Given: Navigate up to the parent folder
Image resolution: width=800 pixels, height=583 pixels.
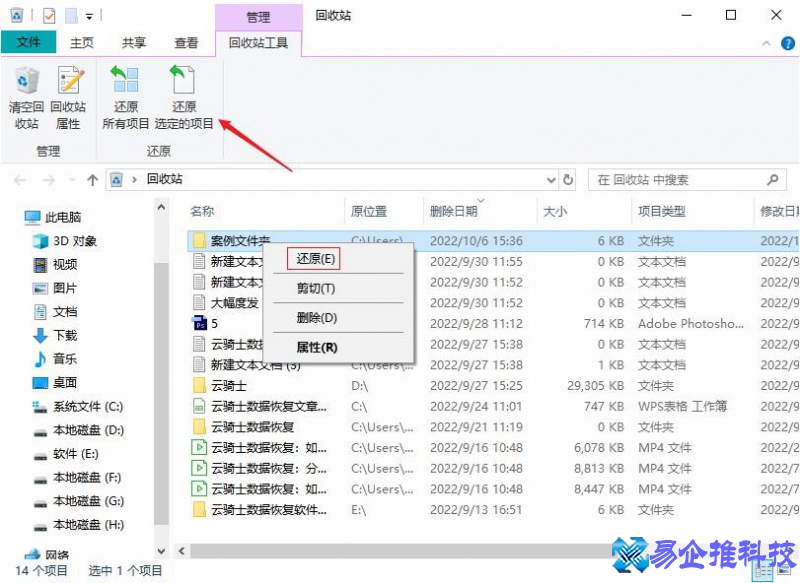Looking at the screenshot, I should click(x=91, y=179).
